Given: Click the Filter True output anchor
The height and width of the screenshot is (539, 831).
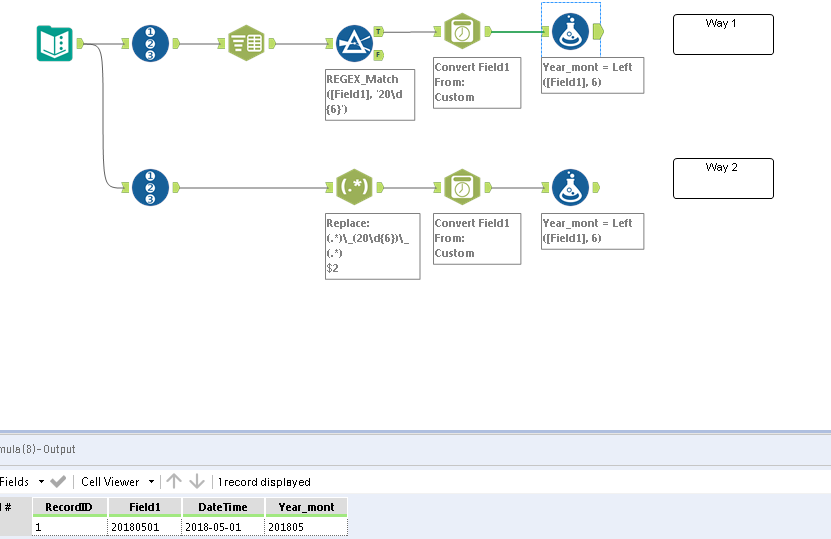Looking at the screenshot, I should pyautogui.click(x=378, y=31).
